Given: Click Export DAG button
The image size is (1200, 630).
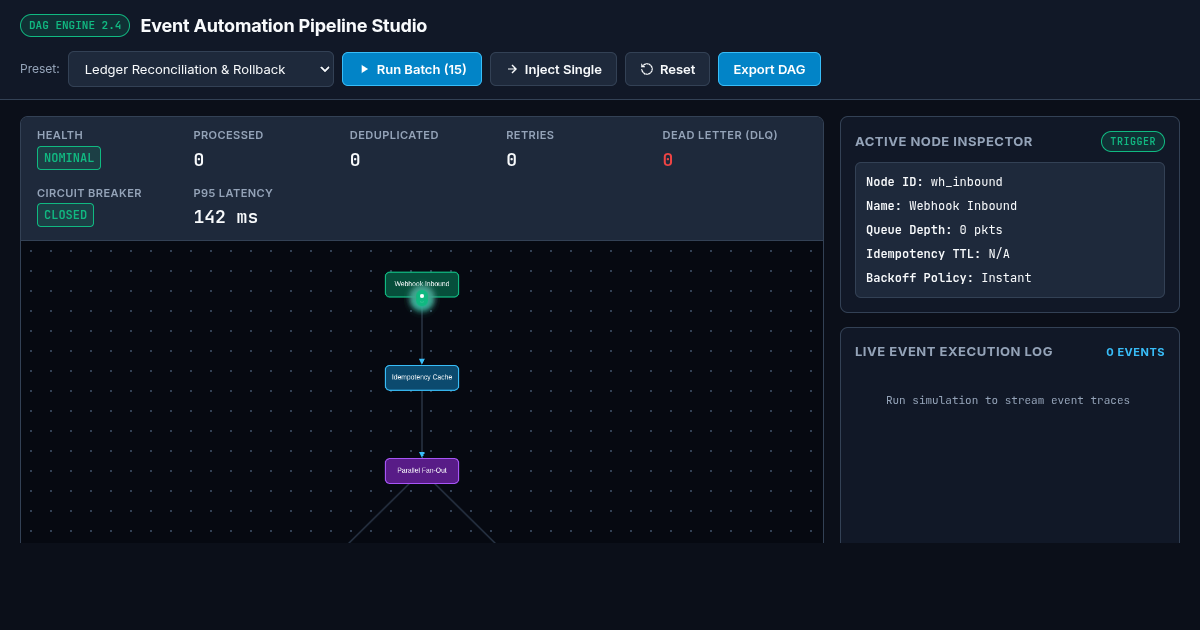Looking at the screenshot, I should tap(769, 69).
